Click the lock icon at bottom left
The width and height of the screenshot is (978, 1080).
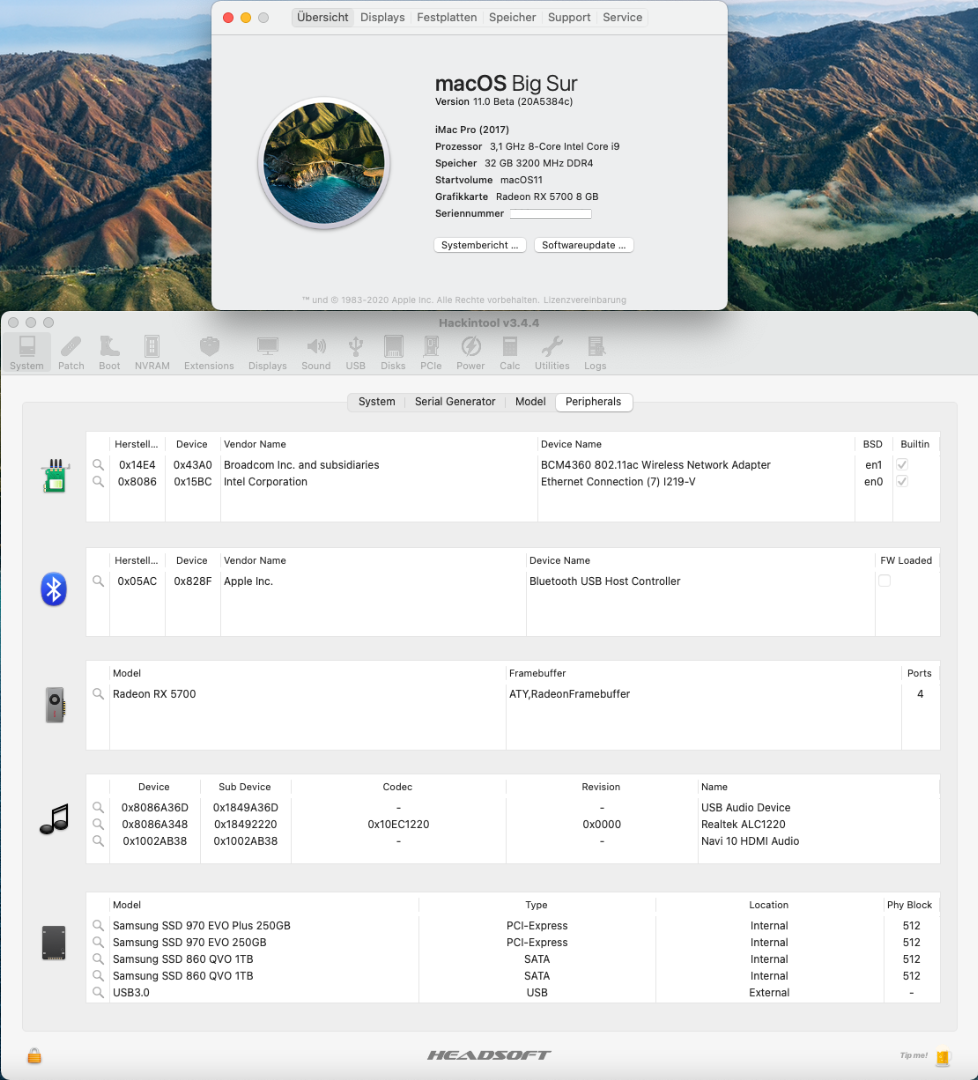point(34,1056)
